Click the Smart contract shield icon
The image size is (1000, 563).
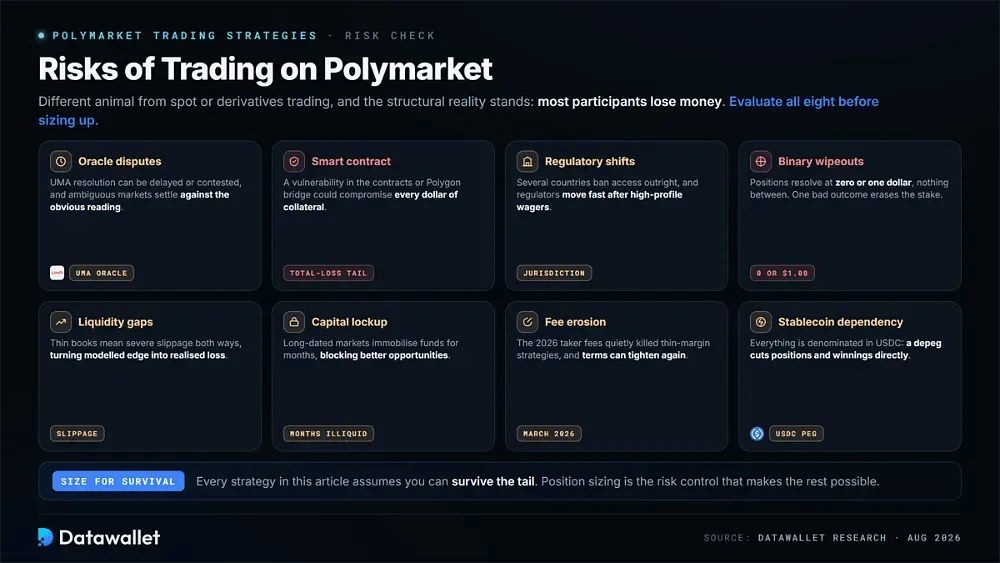[x=294, y=161]
